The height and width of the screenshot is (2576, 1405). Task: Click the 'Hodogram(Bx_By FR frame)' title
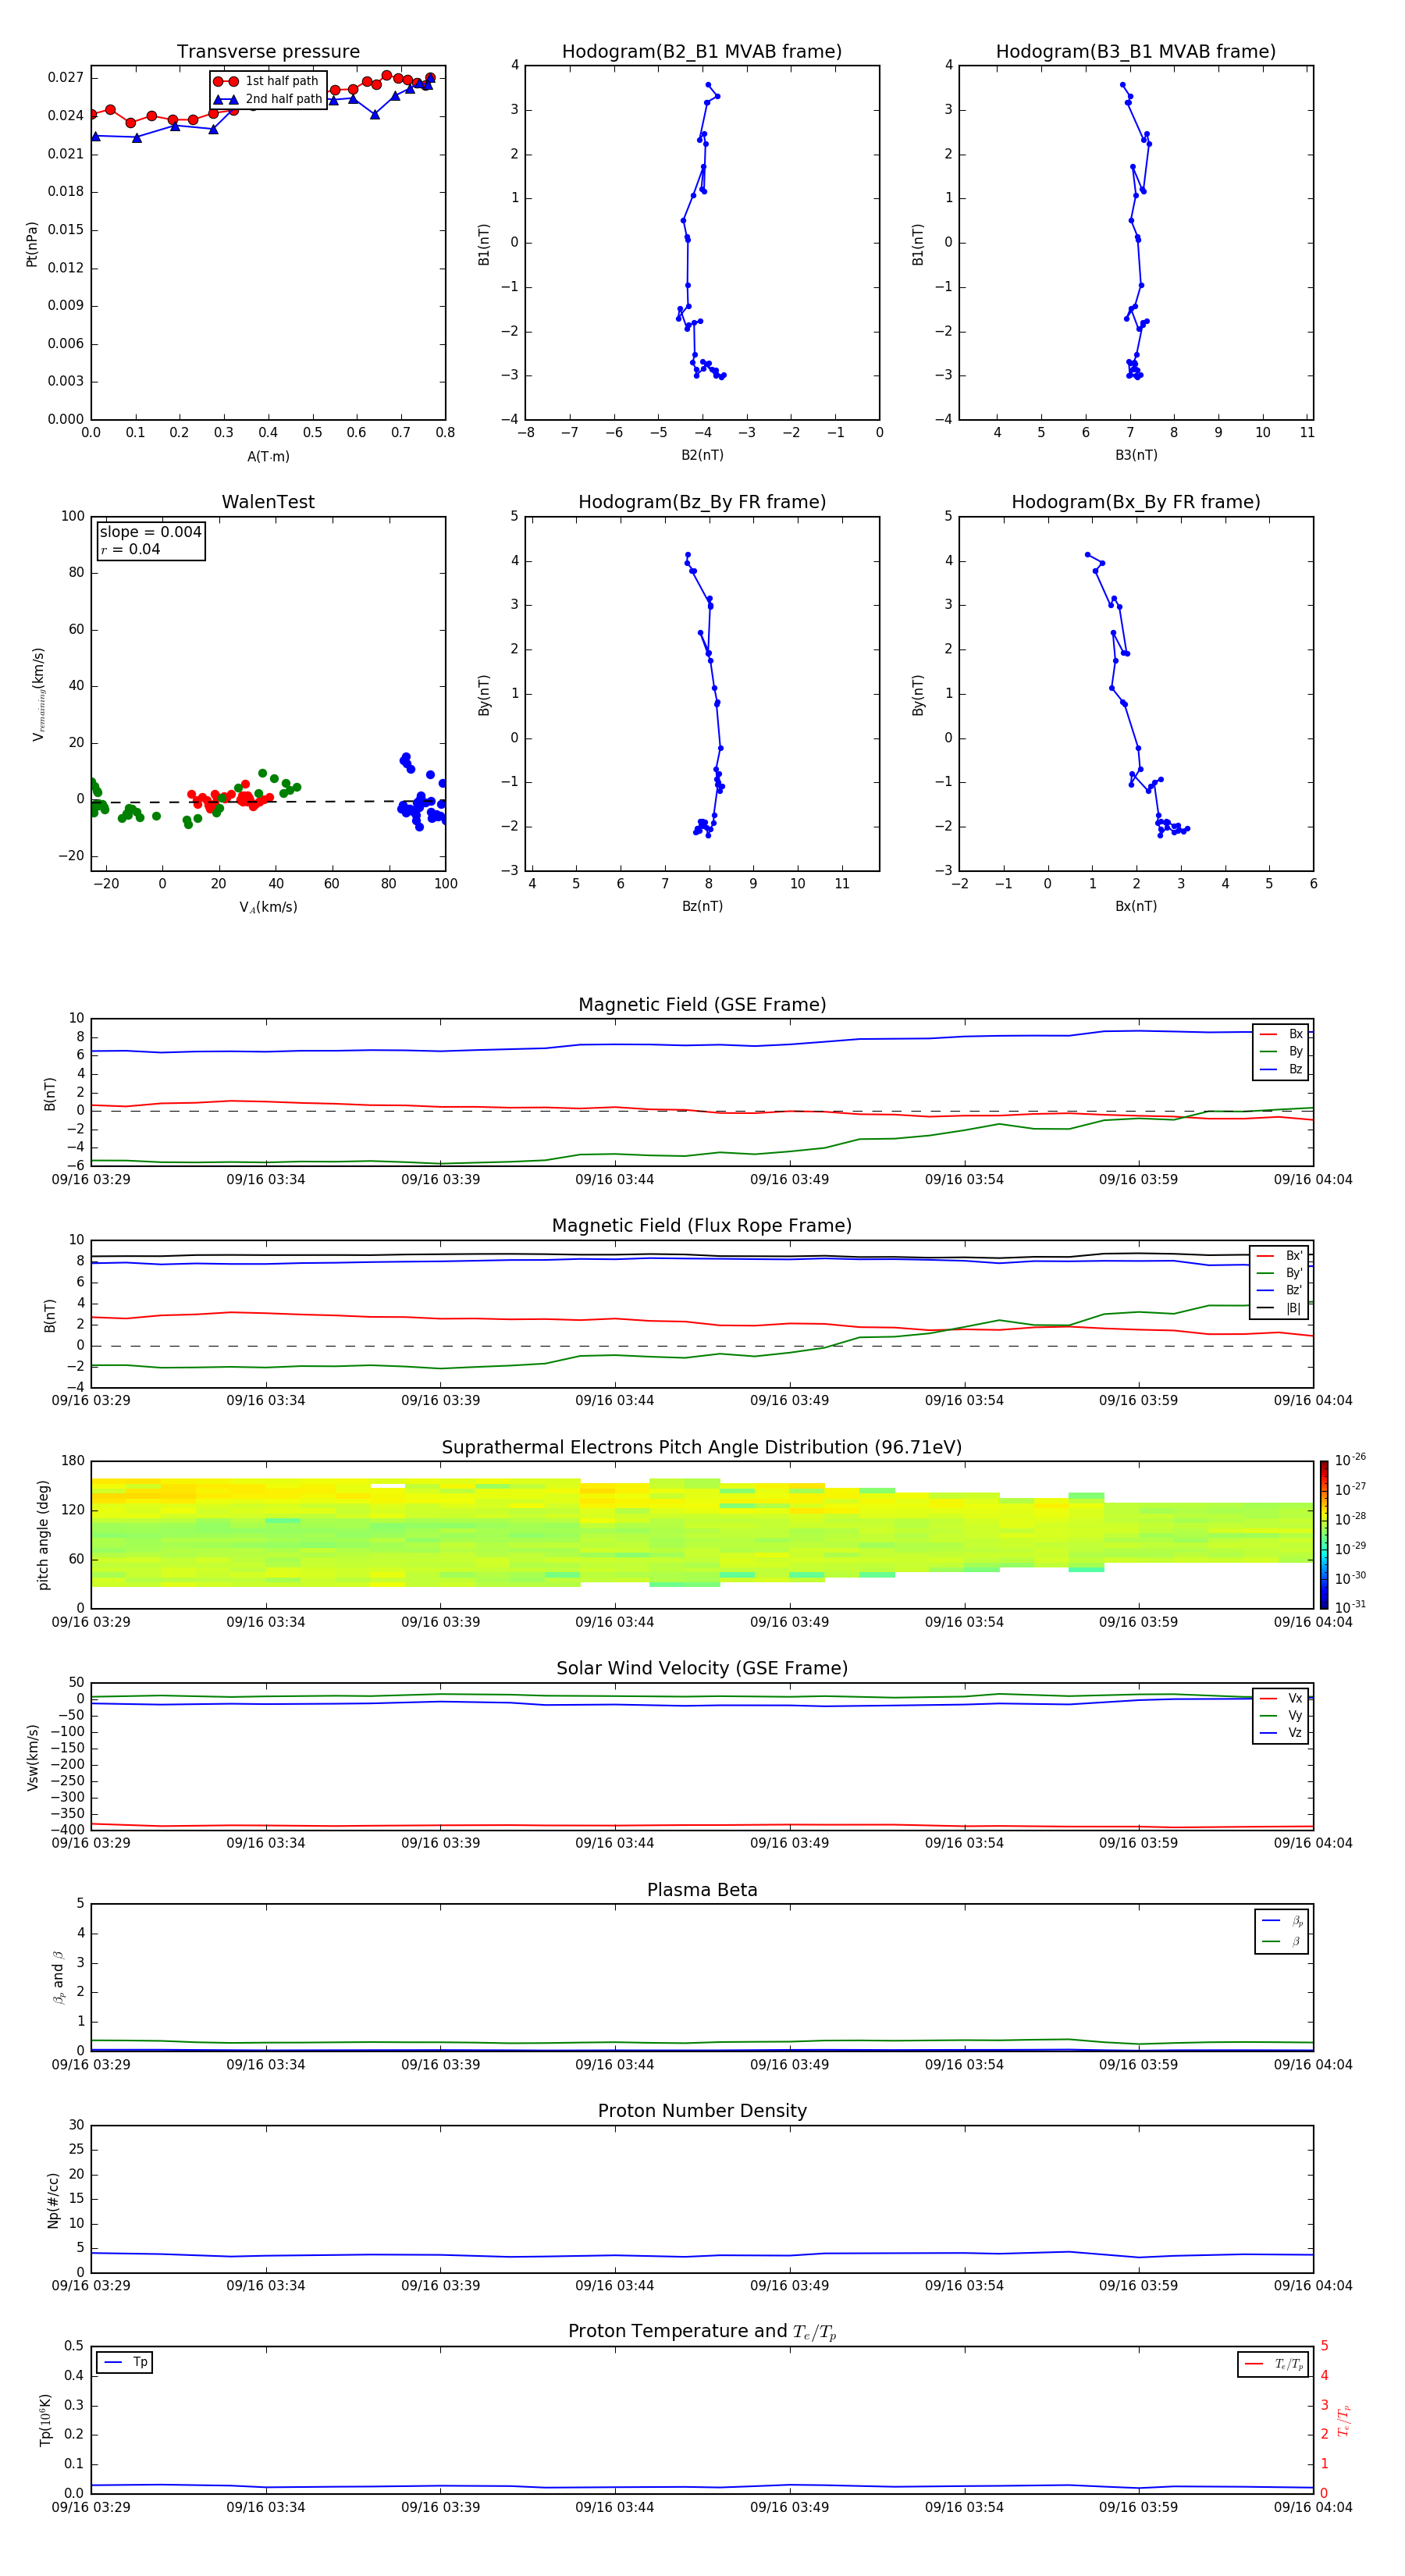pos(1136,502)
